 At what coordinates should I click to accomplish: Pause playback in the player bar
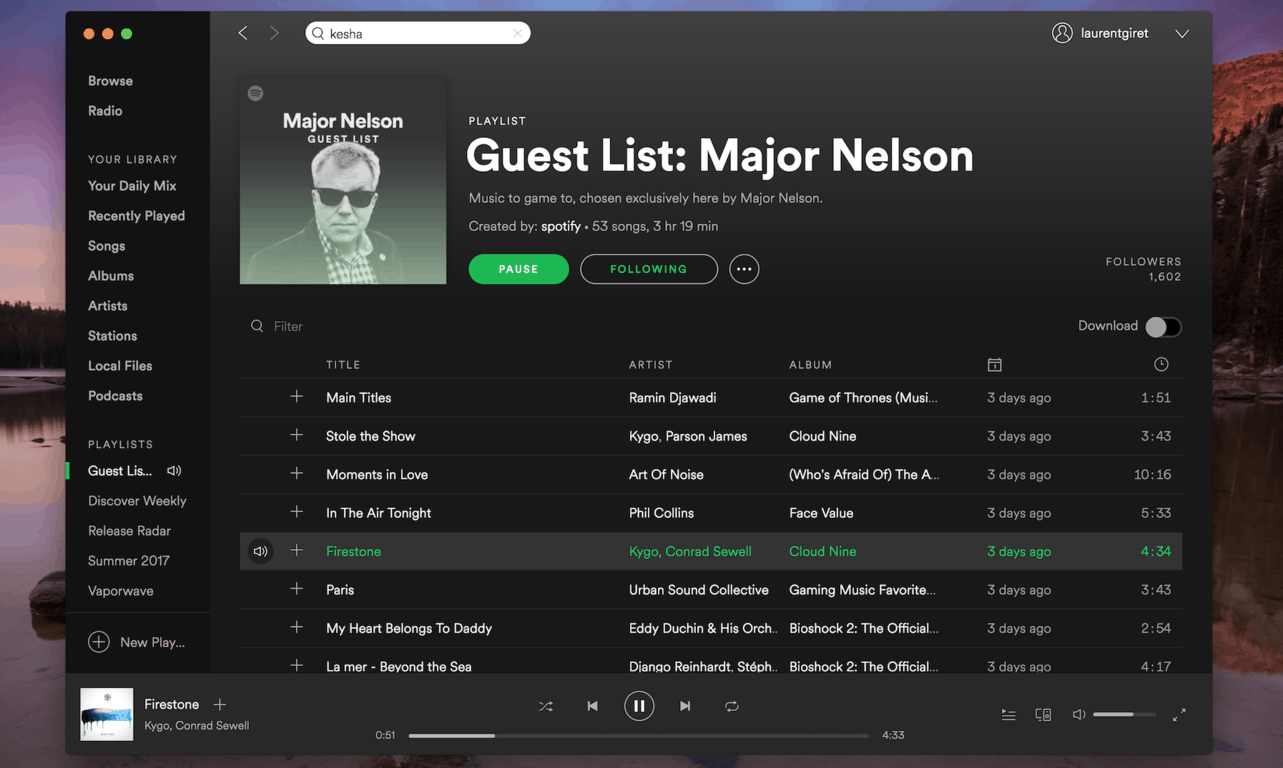click(x=639, y=706)
